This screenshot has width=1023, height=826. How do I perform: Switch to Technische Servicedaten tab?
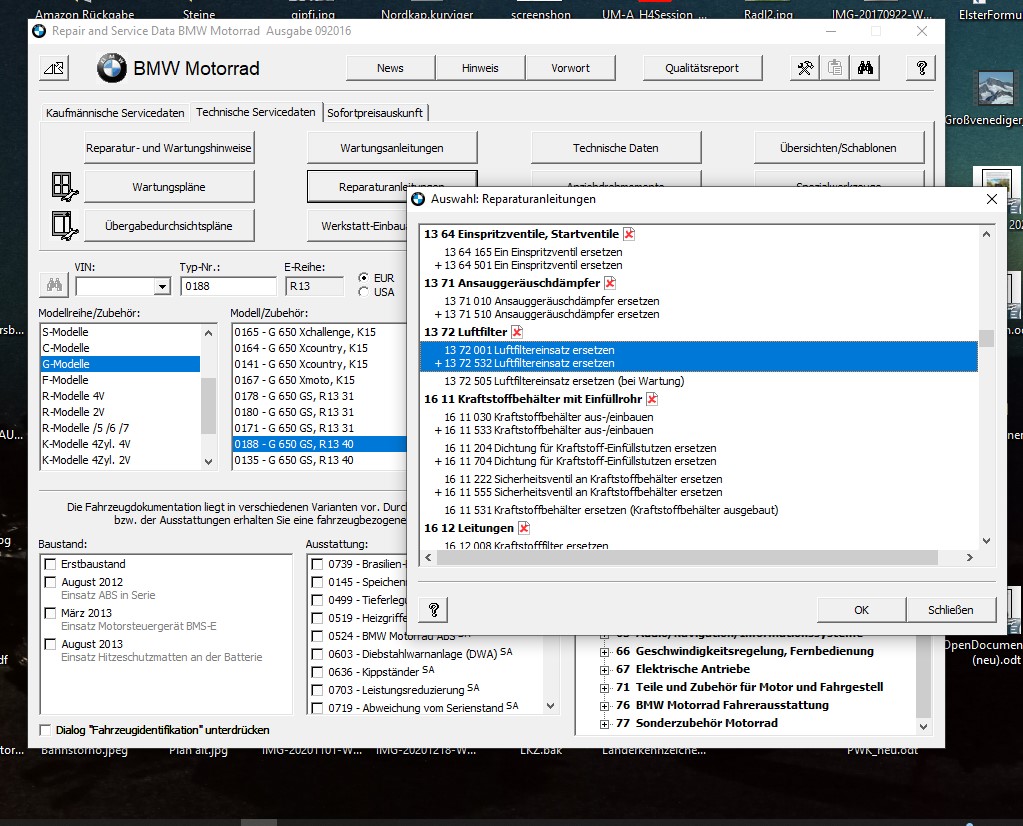[x=256, y=112]
